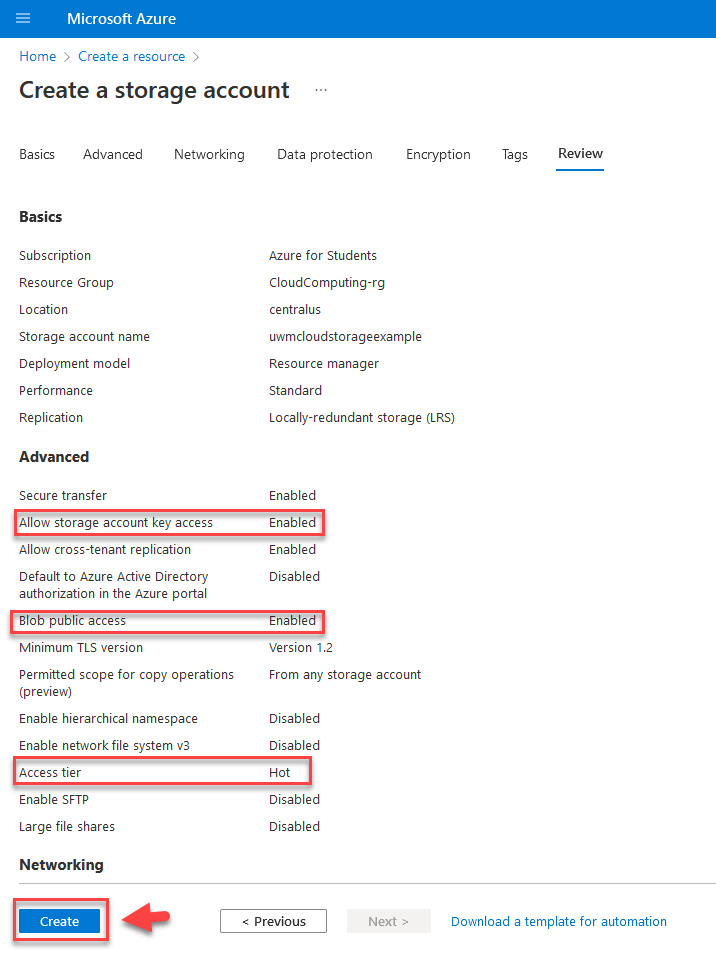Click the chevron after Create a resource

pos(196,57)
